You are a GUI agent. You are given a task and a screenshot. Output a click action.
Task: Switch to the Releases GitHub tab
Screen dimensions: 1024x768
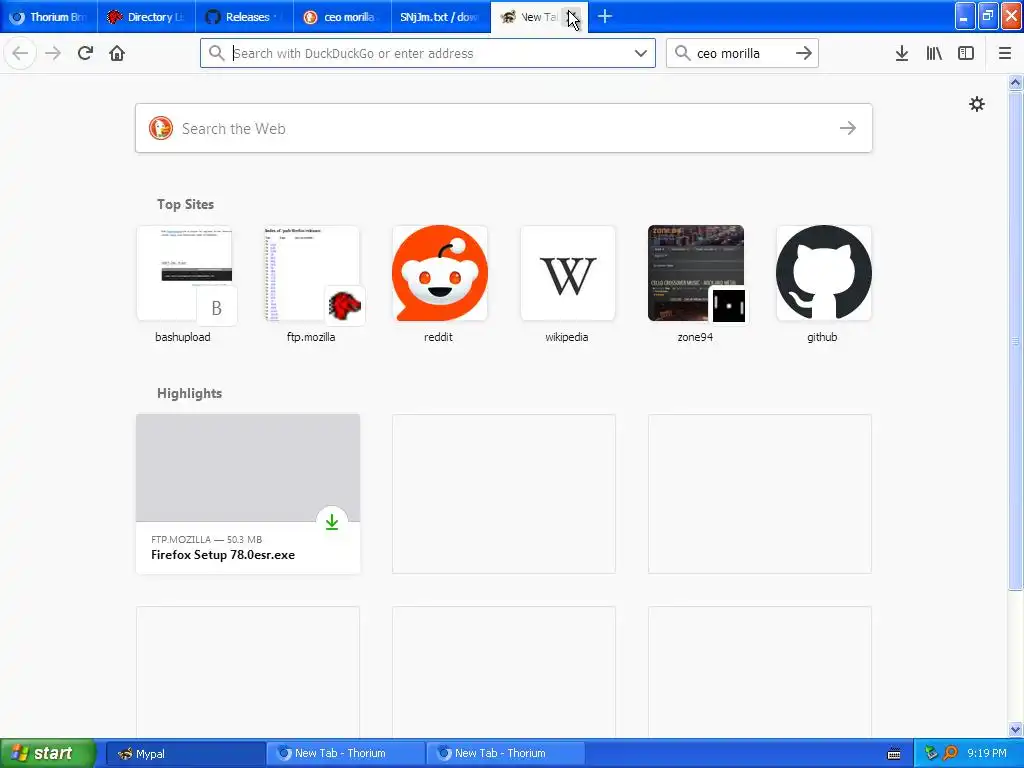[x=244, y=17]
